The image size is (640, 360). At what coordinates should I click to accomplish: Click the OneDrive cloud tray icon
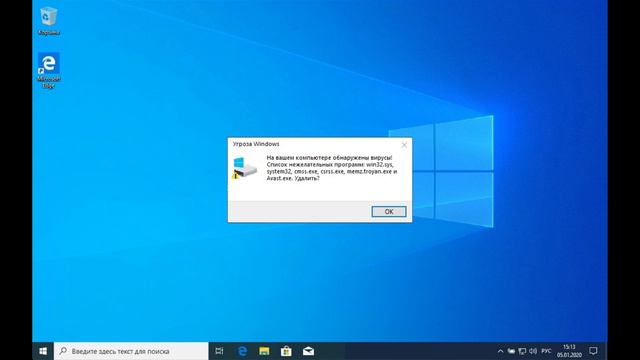(x=511, y=351)
